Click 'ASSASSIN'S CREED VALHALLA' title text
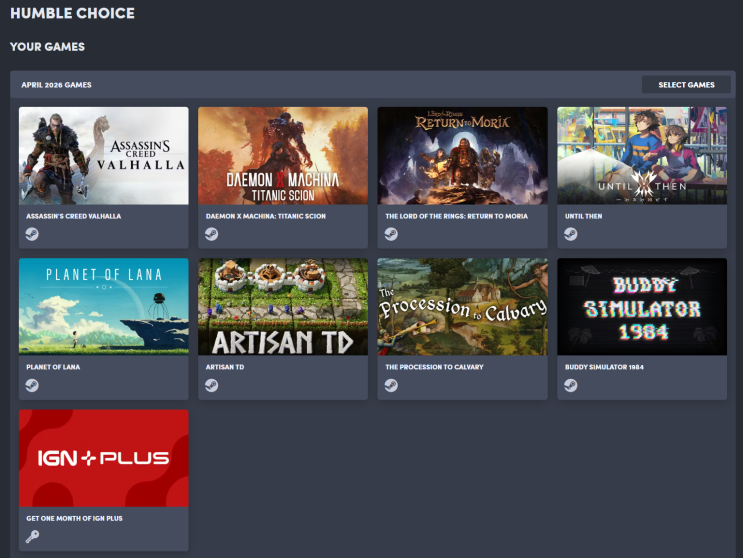The height and width of the screenshot is (558, 743). tap(73, 216)
